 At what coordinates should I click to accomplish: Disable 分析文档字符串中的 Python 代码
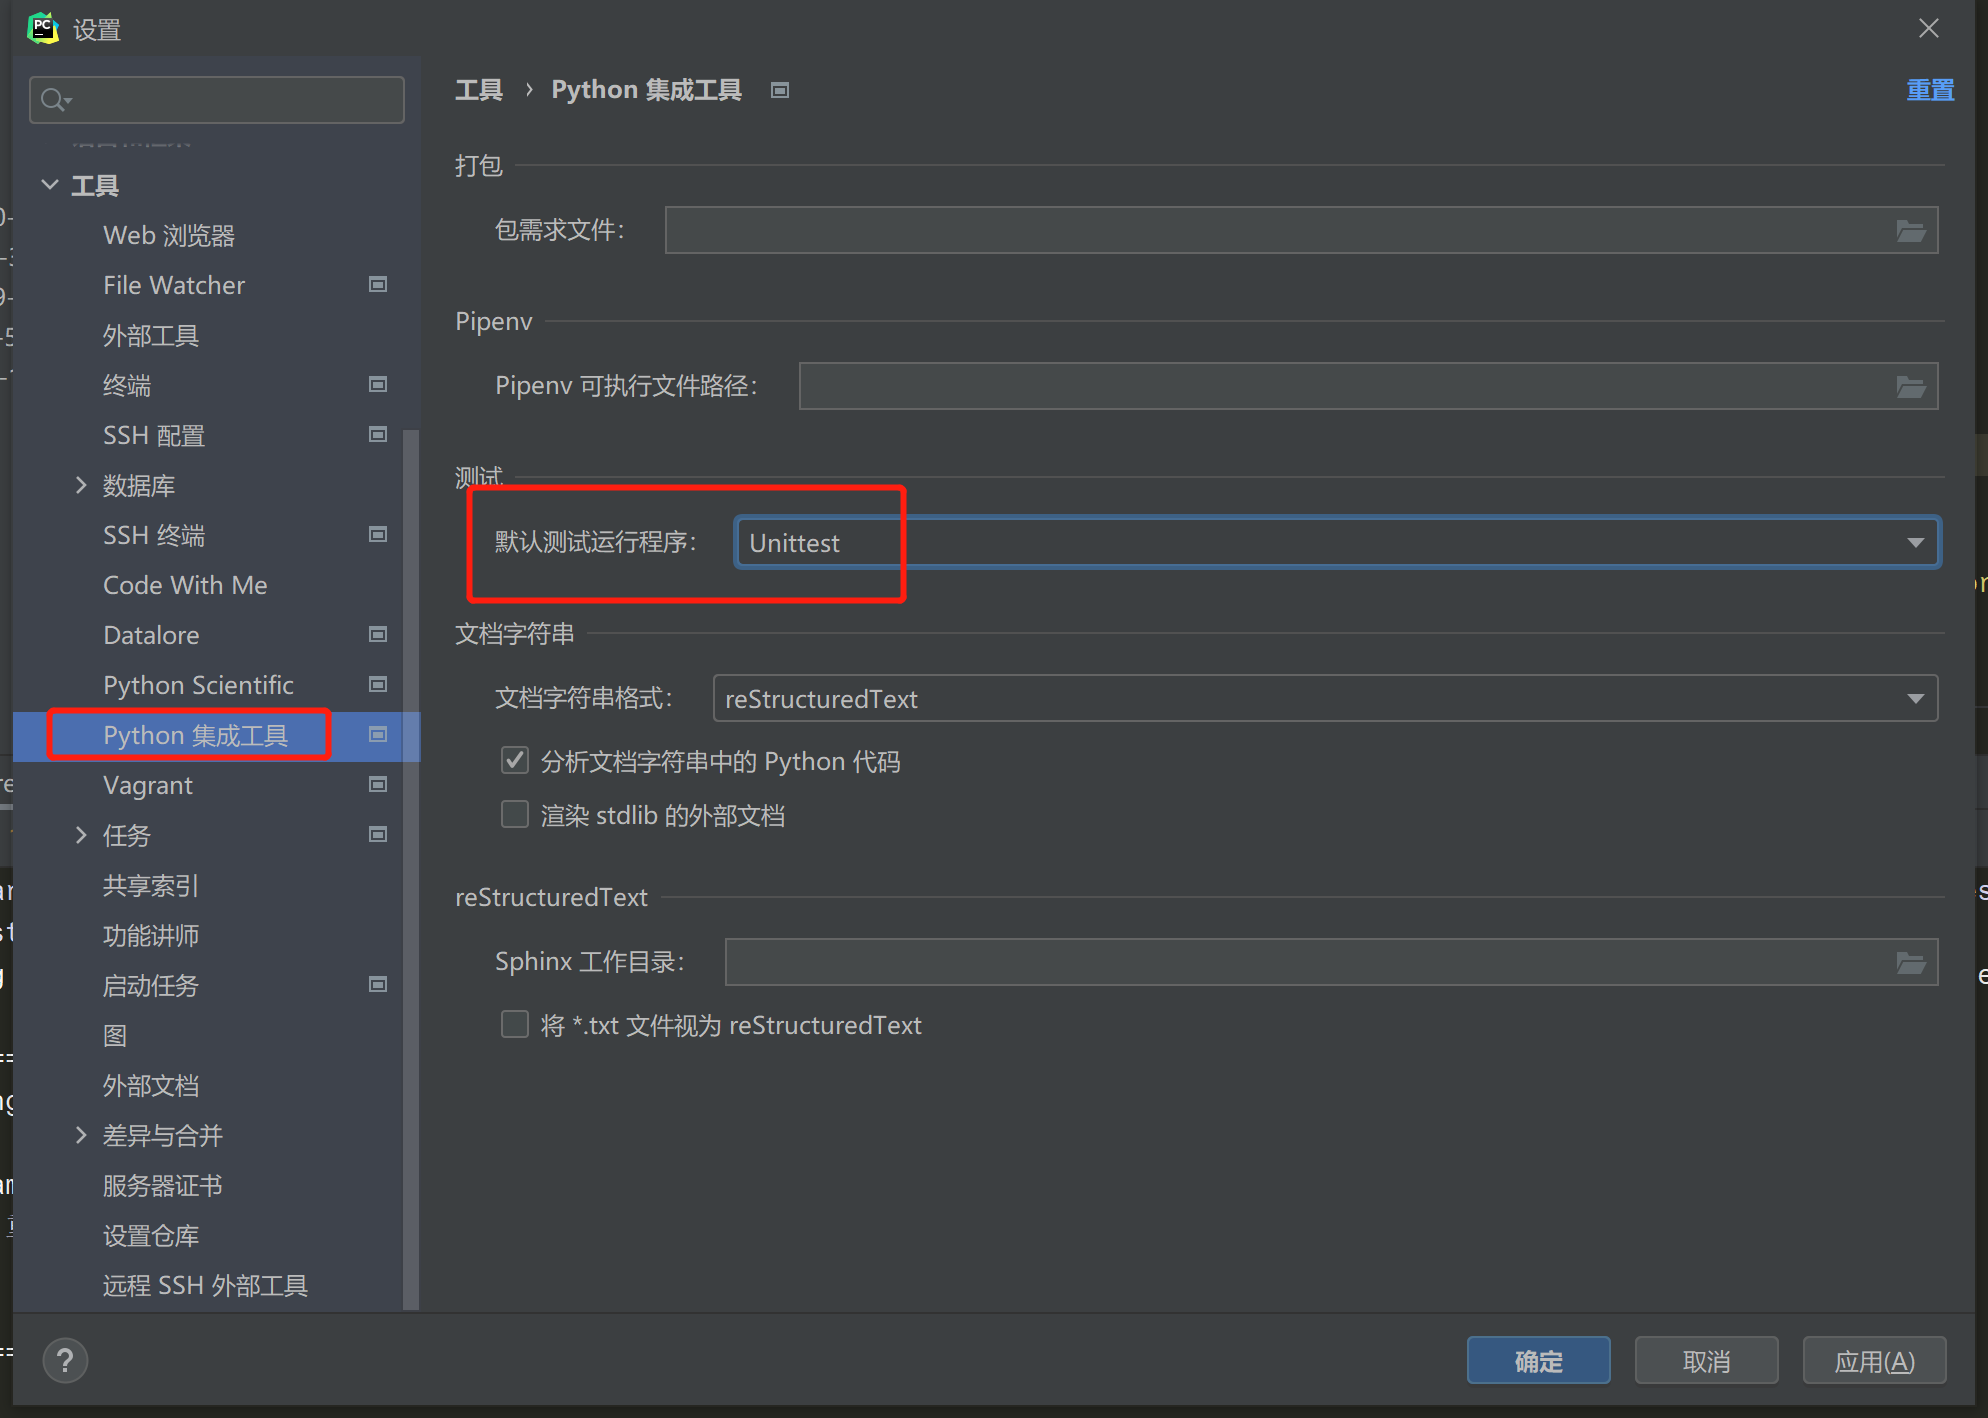click(514, 760)
